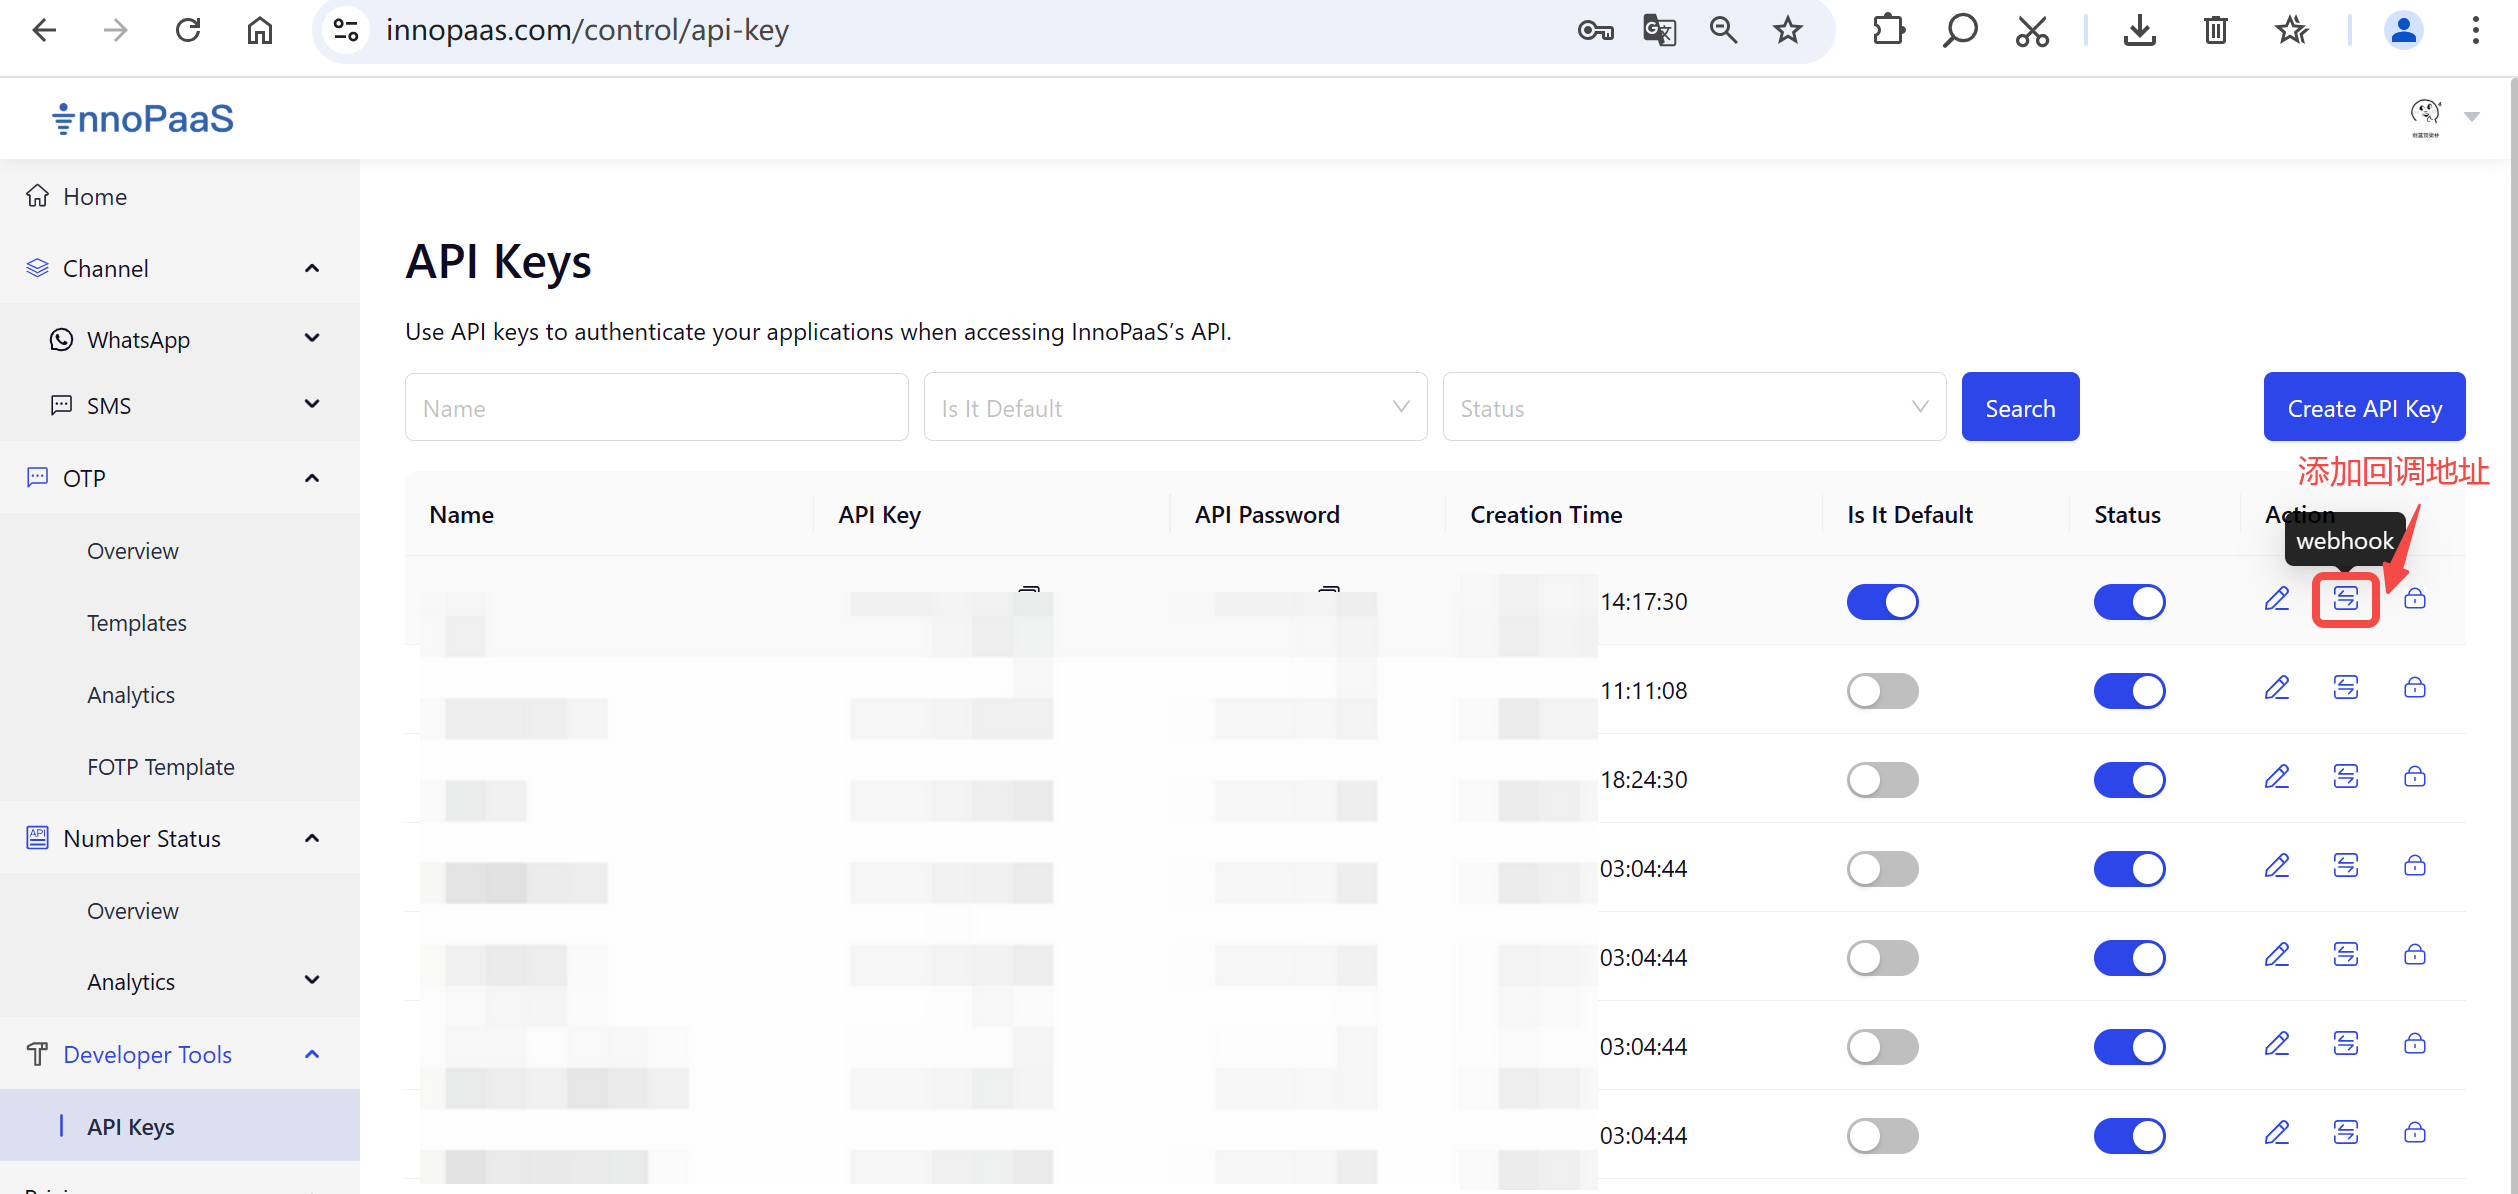This screenshot has width=2518, height=1194.
Task: Go to Home in the sidebar
Action: coord(95,196)
